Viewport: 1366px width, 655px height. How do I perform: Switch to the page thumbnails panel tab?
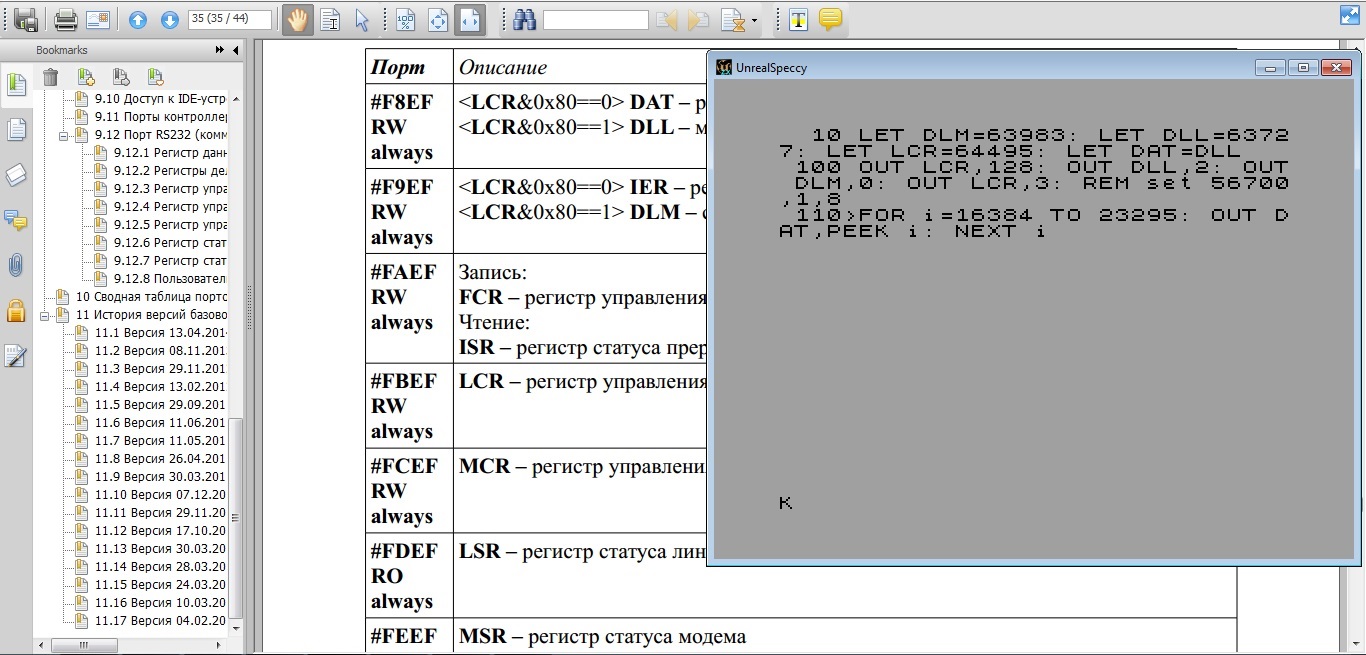point(15,130)
